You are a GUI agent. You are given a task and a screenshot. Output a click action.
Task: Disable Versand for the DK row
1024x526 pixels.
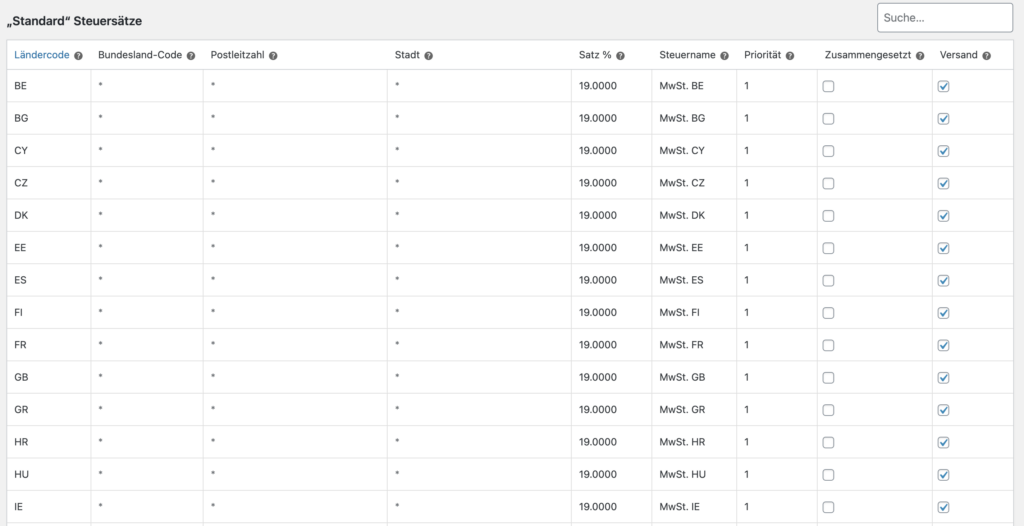coord(943,216)
